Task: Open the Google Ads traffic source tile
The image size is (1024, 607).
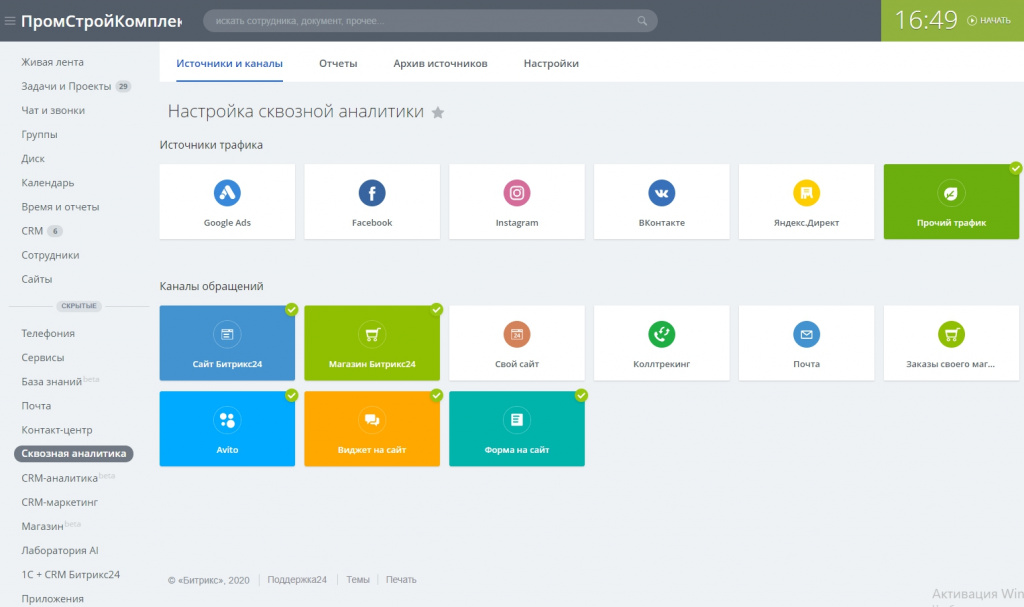Action: 227,201
